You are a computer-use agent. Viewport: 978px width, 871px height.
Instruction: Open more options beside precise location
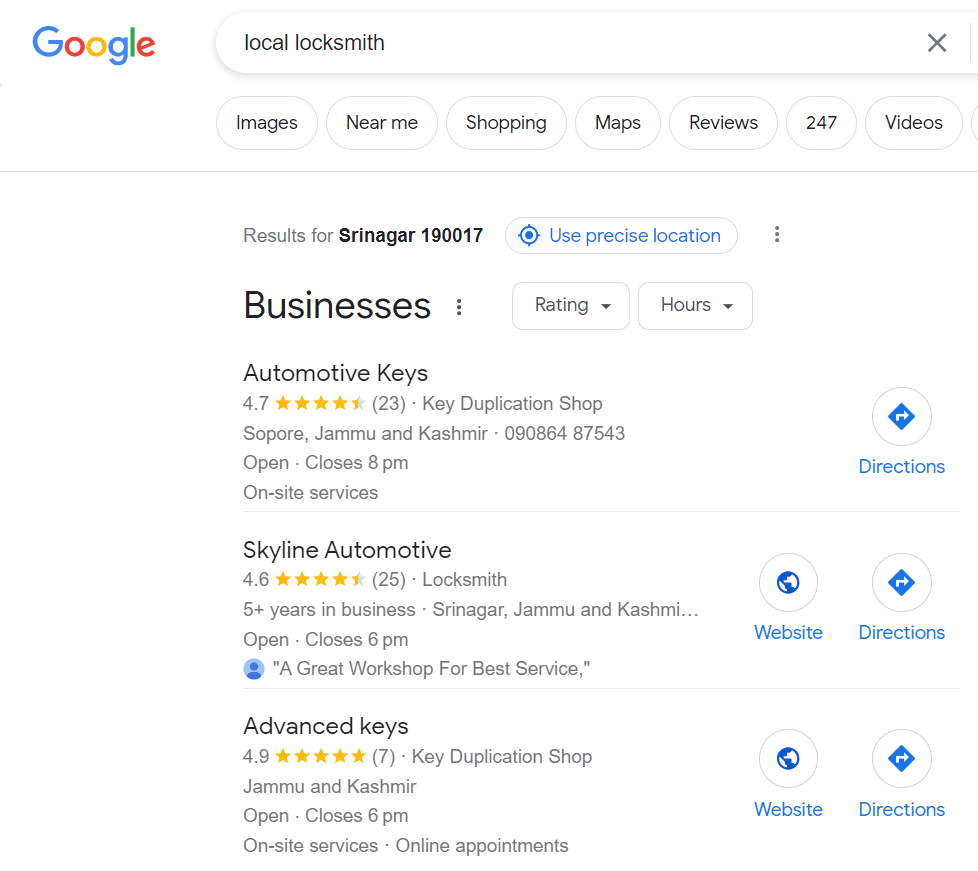click(777, 235)
